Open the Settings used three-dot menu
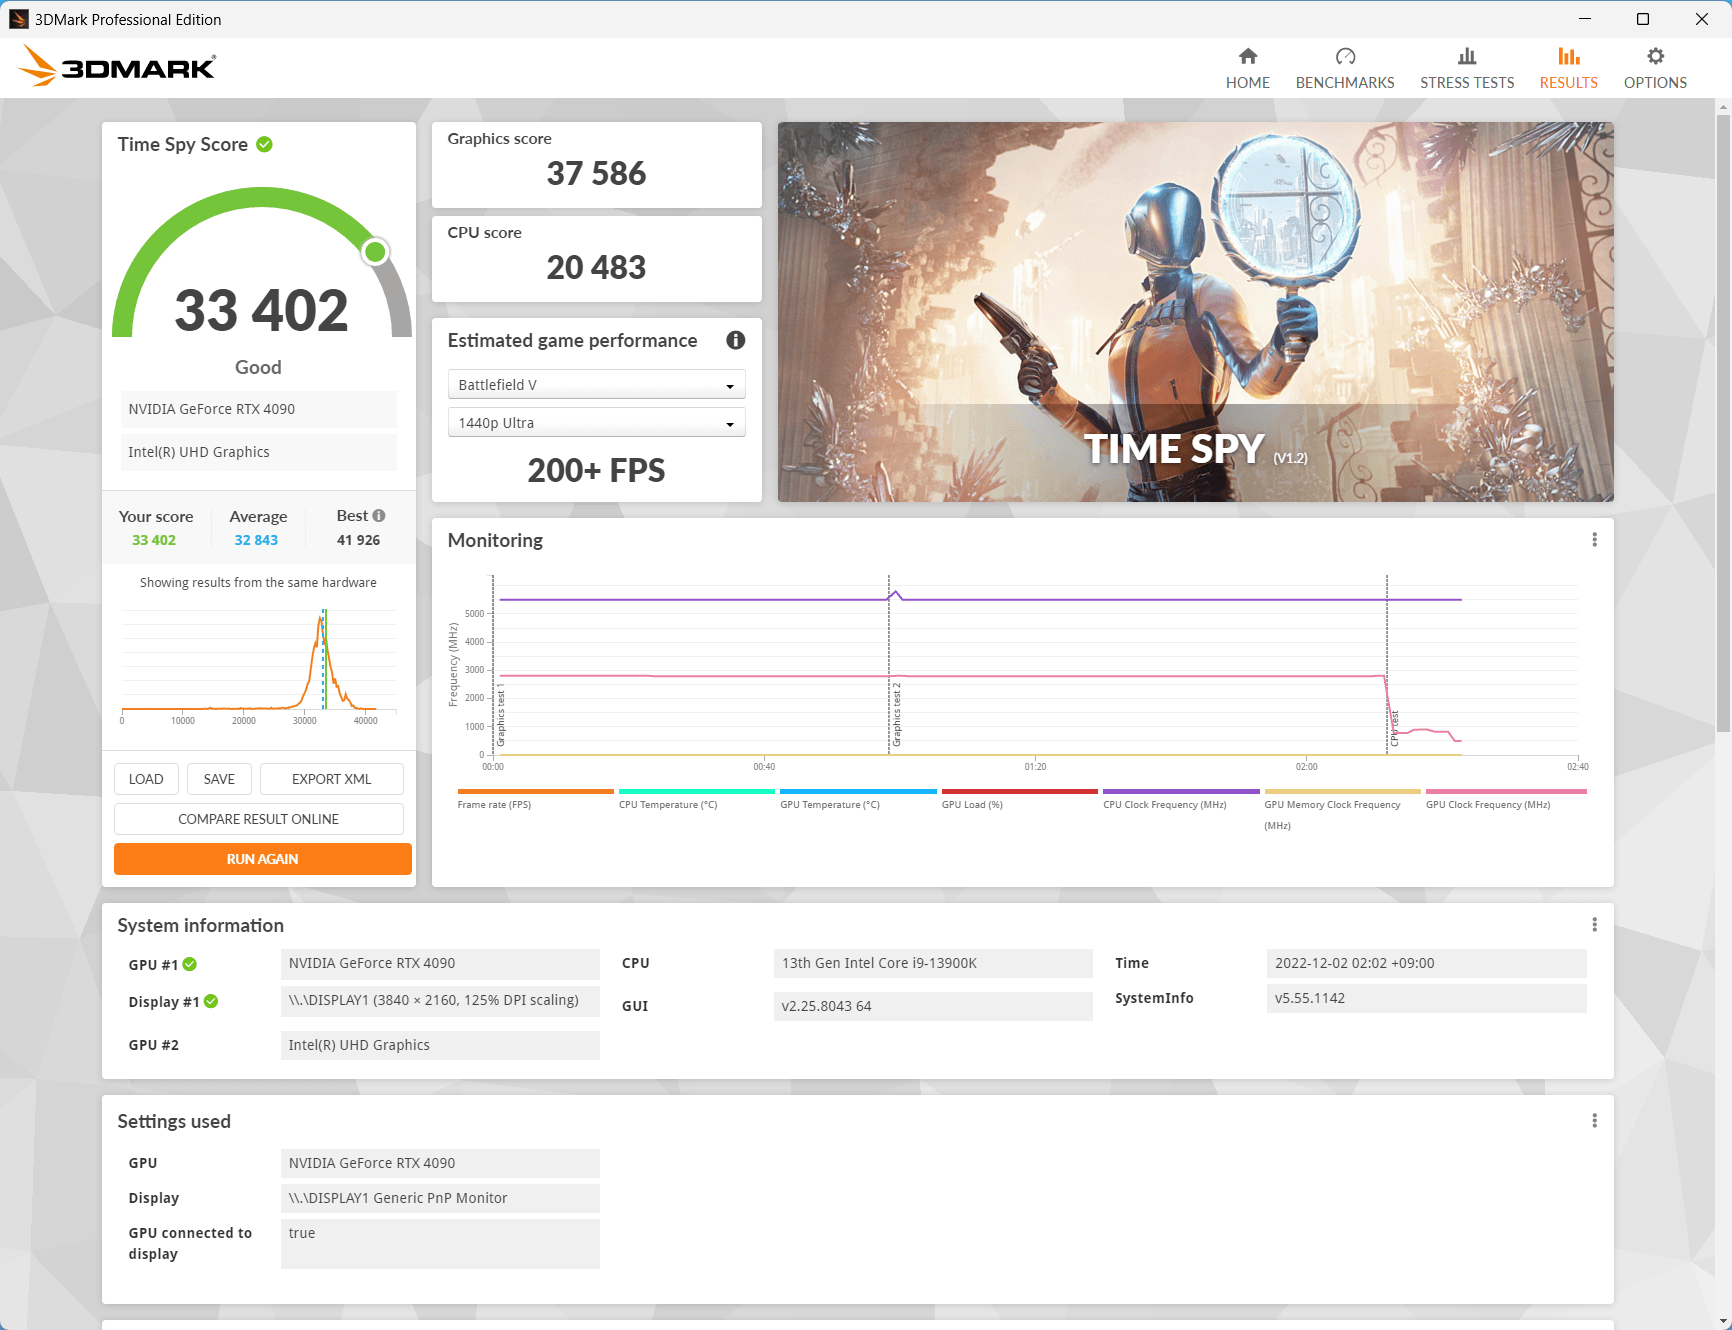Image resolution: width=1732 pixels, height=1330 pixels. click(1594, 1121)
